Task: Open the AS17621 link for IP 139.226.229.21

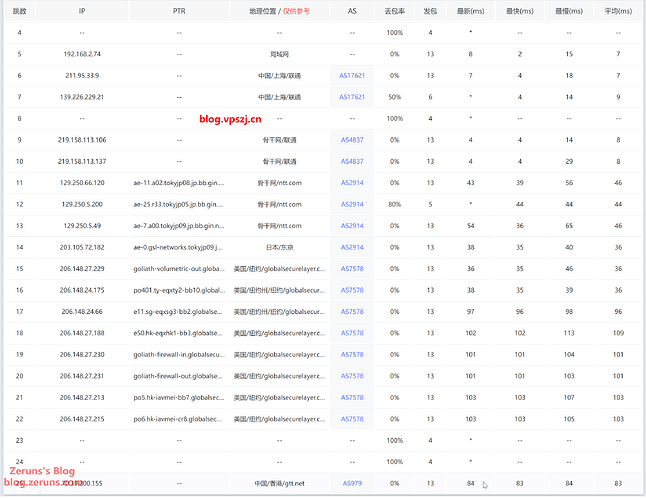Action: pyautogui.click(x=352, y=97)
